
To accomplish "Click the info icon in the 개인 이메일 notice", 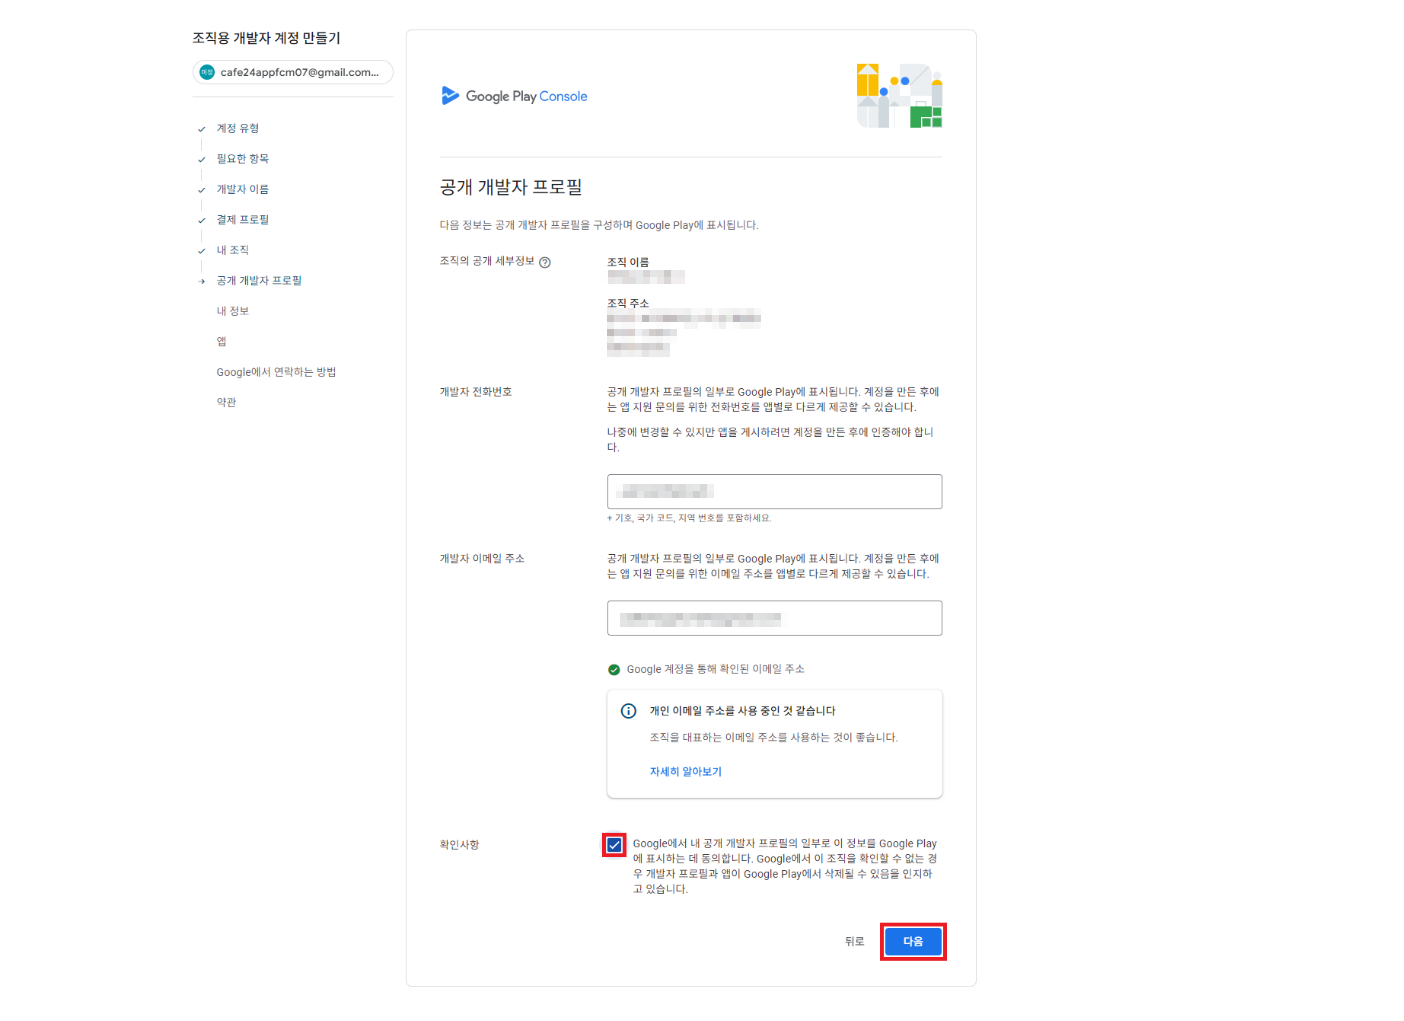I will 628,711.
